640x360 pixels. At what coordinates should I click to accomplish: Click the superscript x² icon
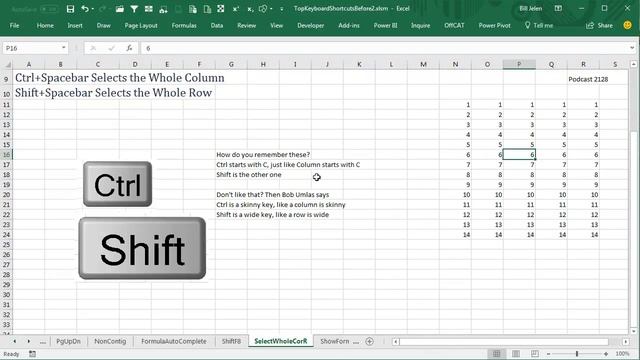(x=236, y=9)
